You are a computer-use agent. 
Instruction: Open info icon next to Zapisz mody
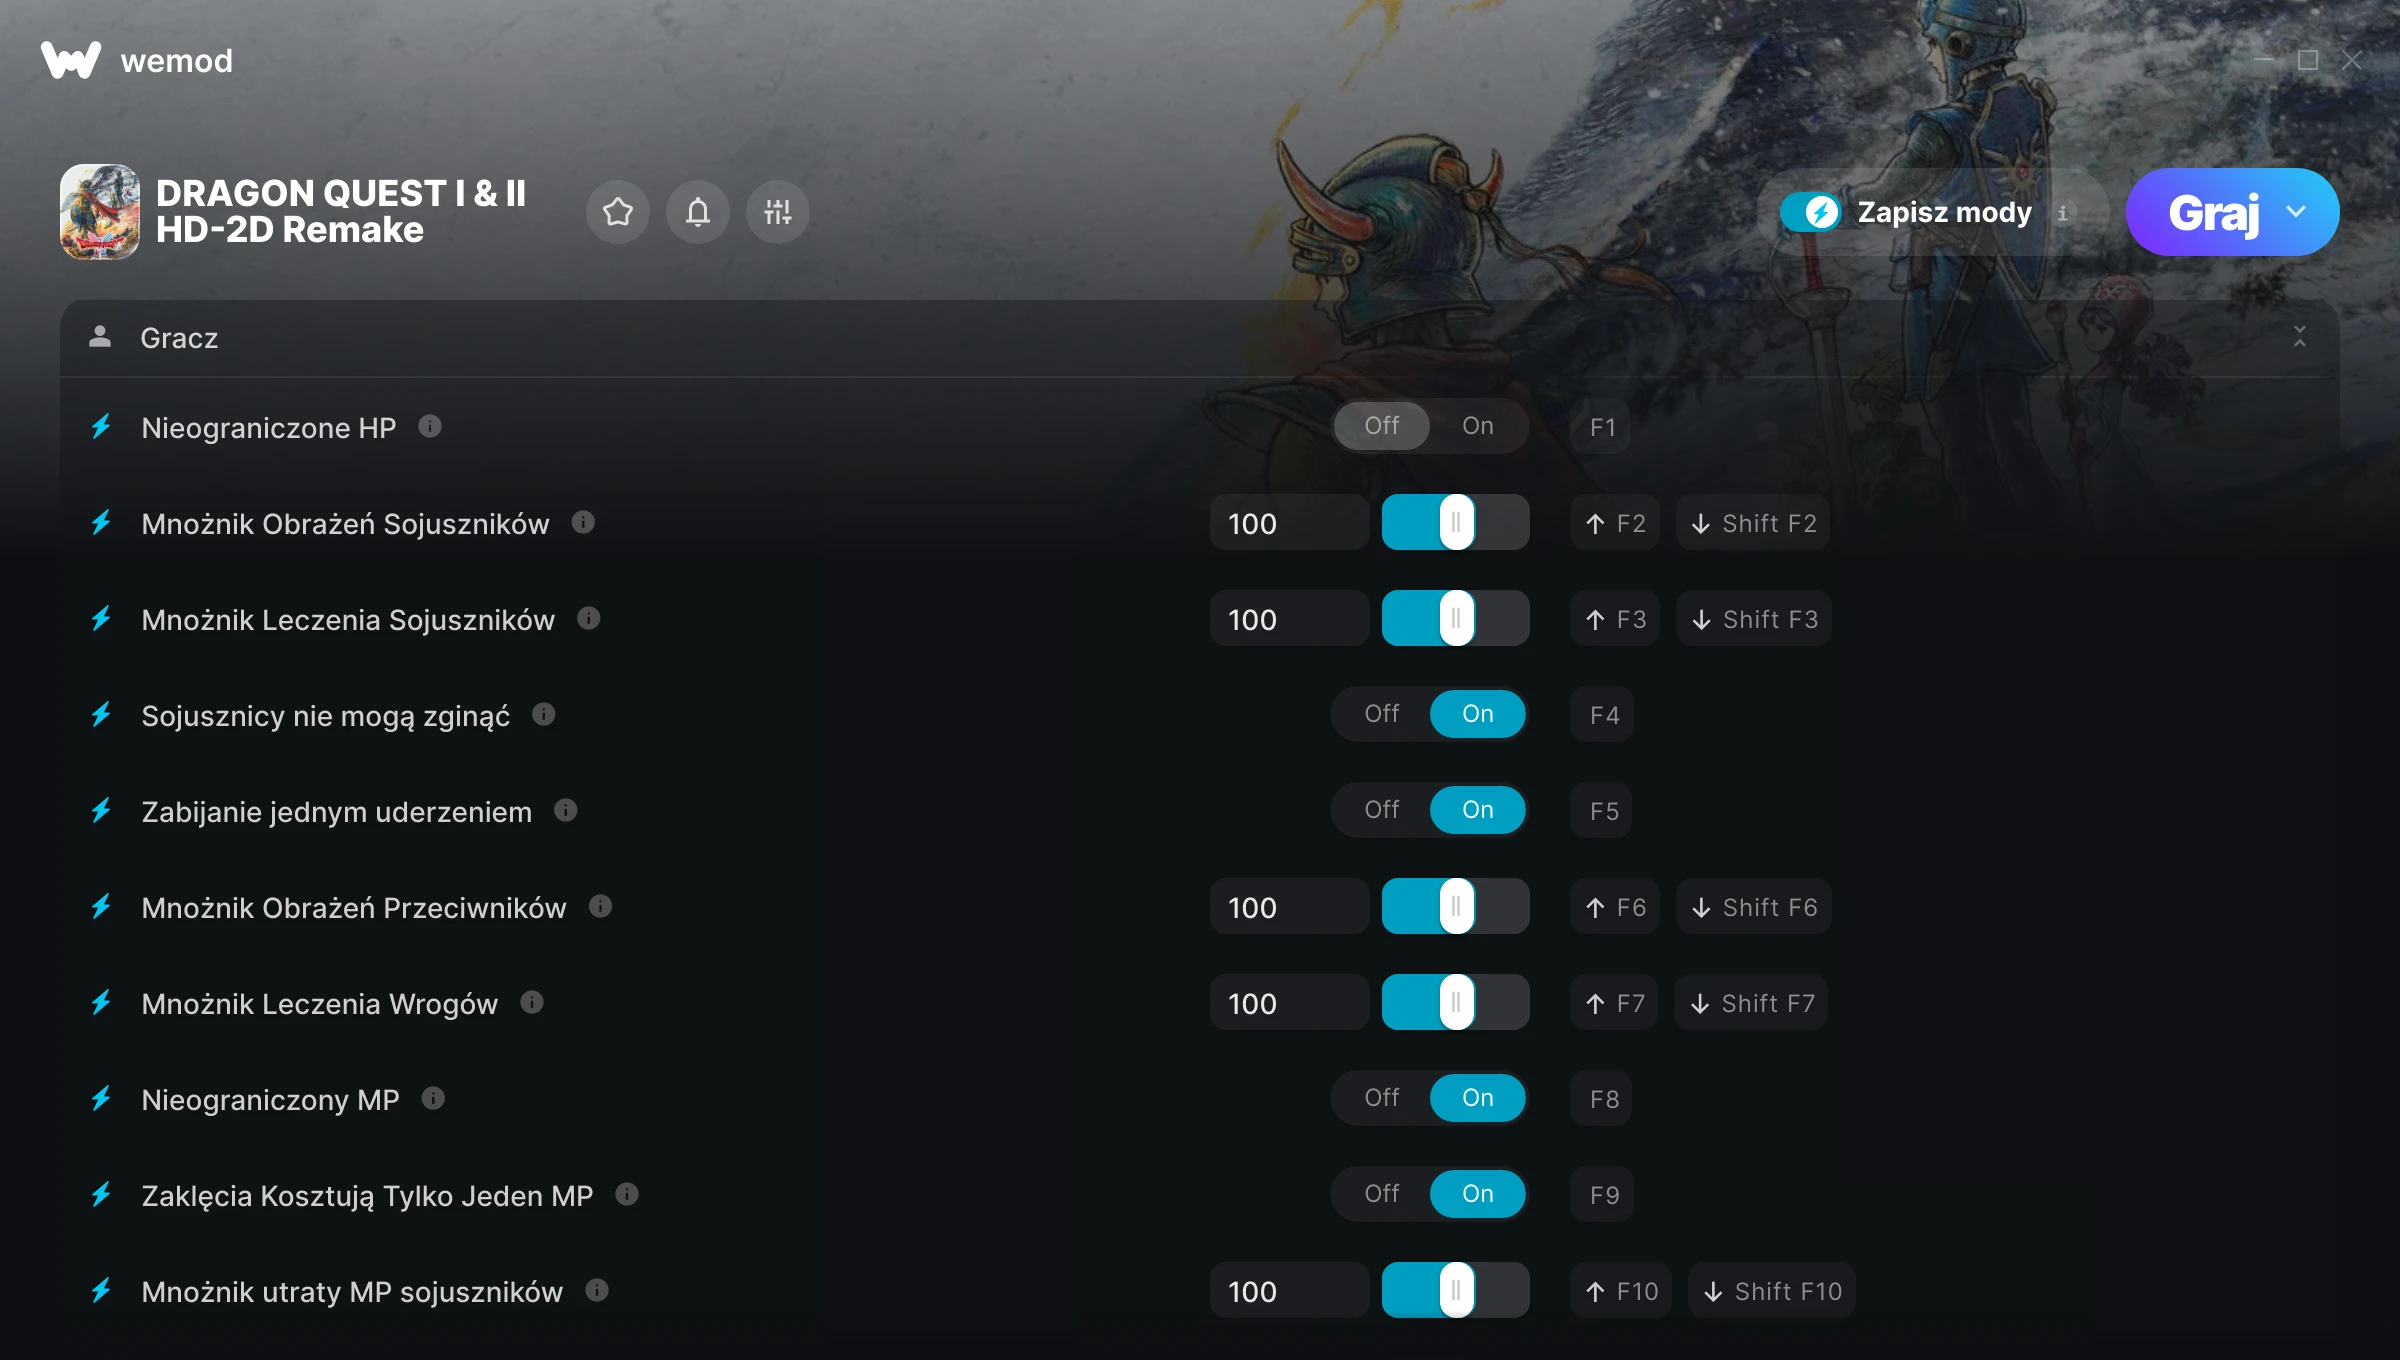2062,213
